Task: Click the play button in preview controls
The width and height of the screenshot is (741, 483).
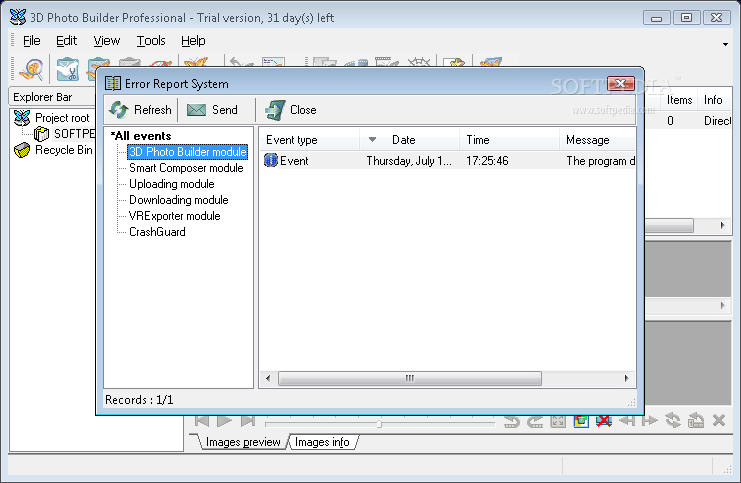Action: 224,421
